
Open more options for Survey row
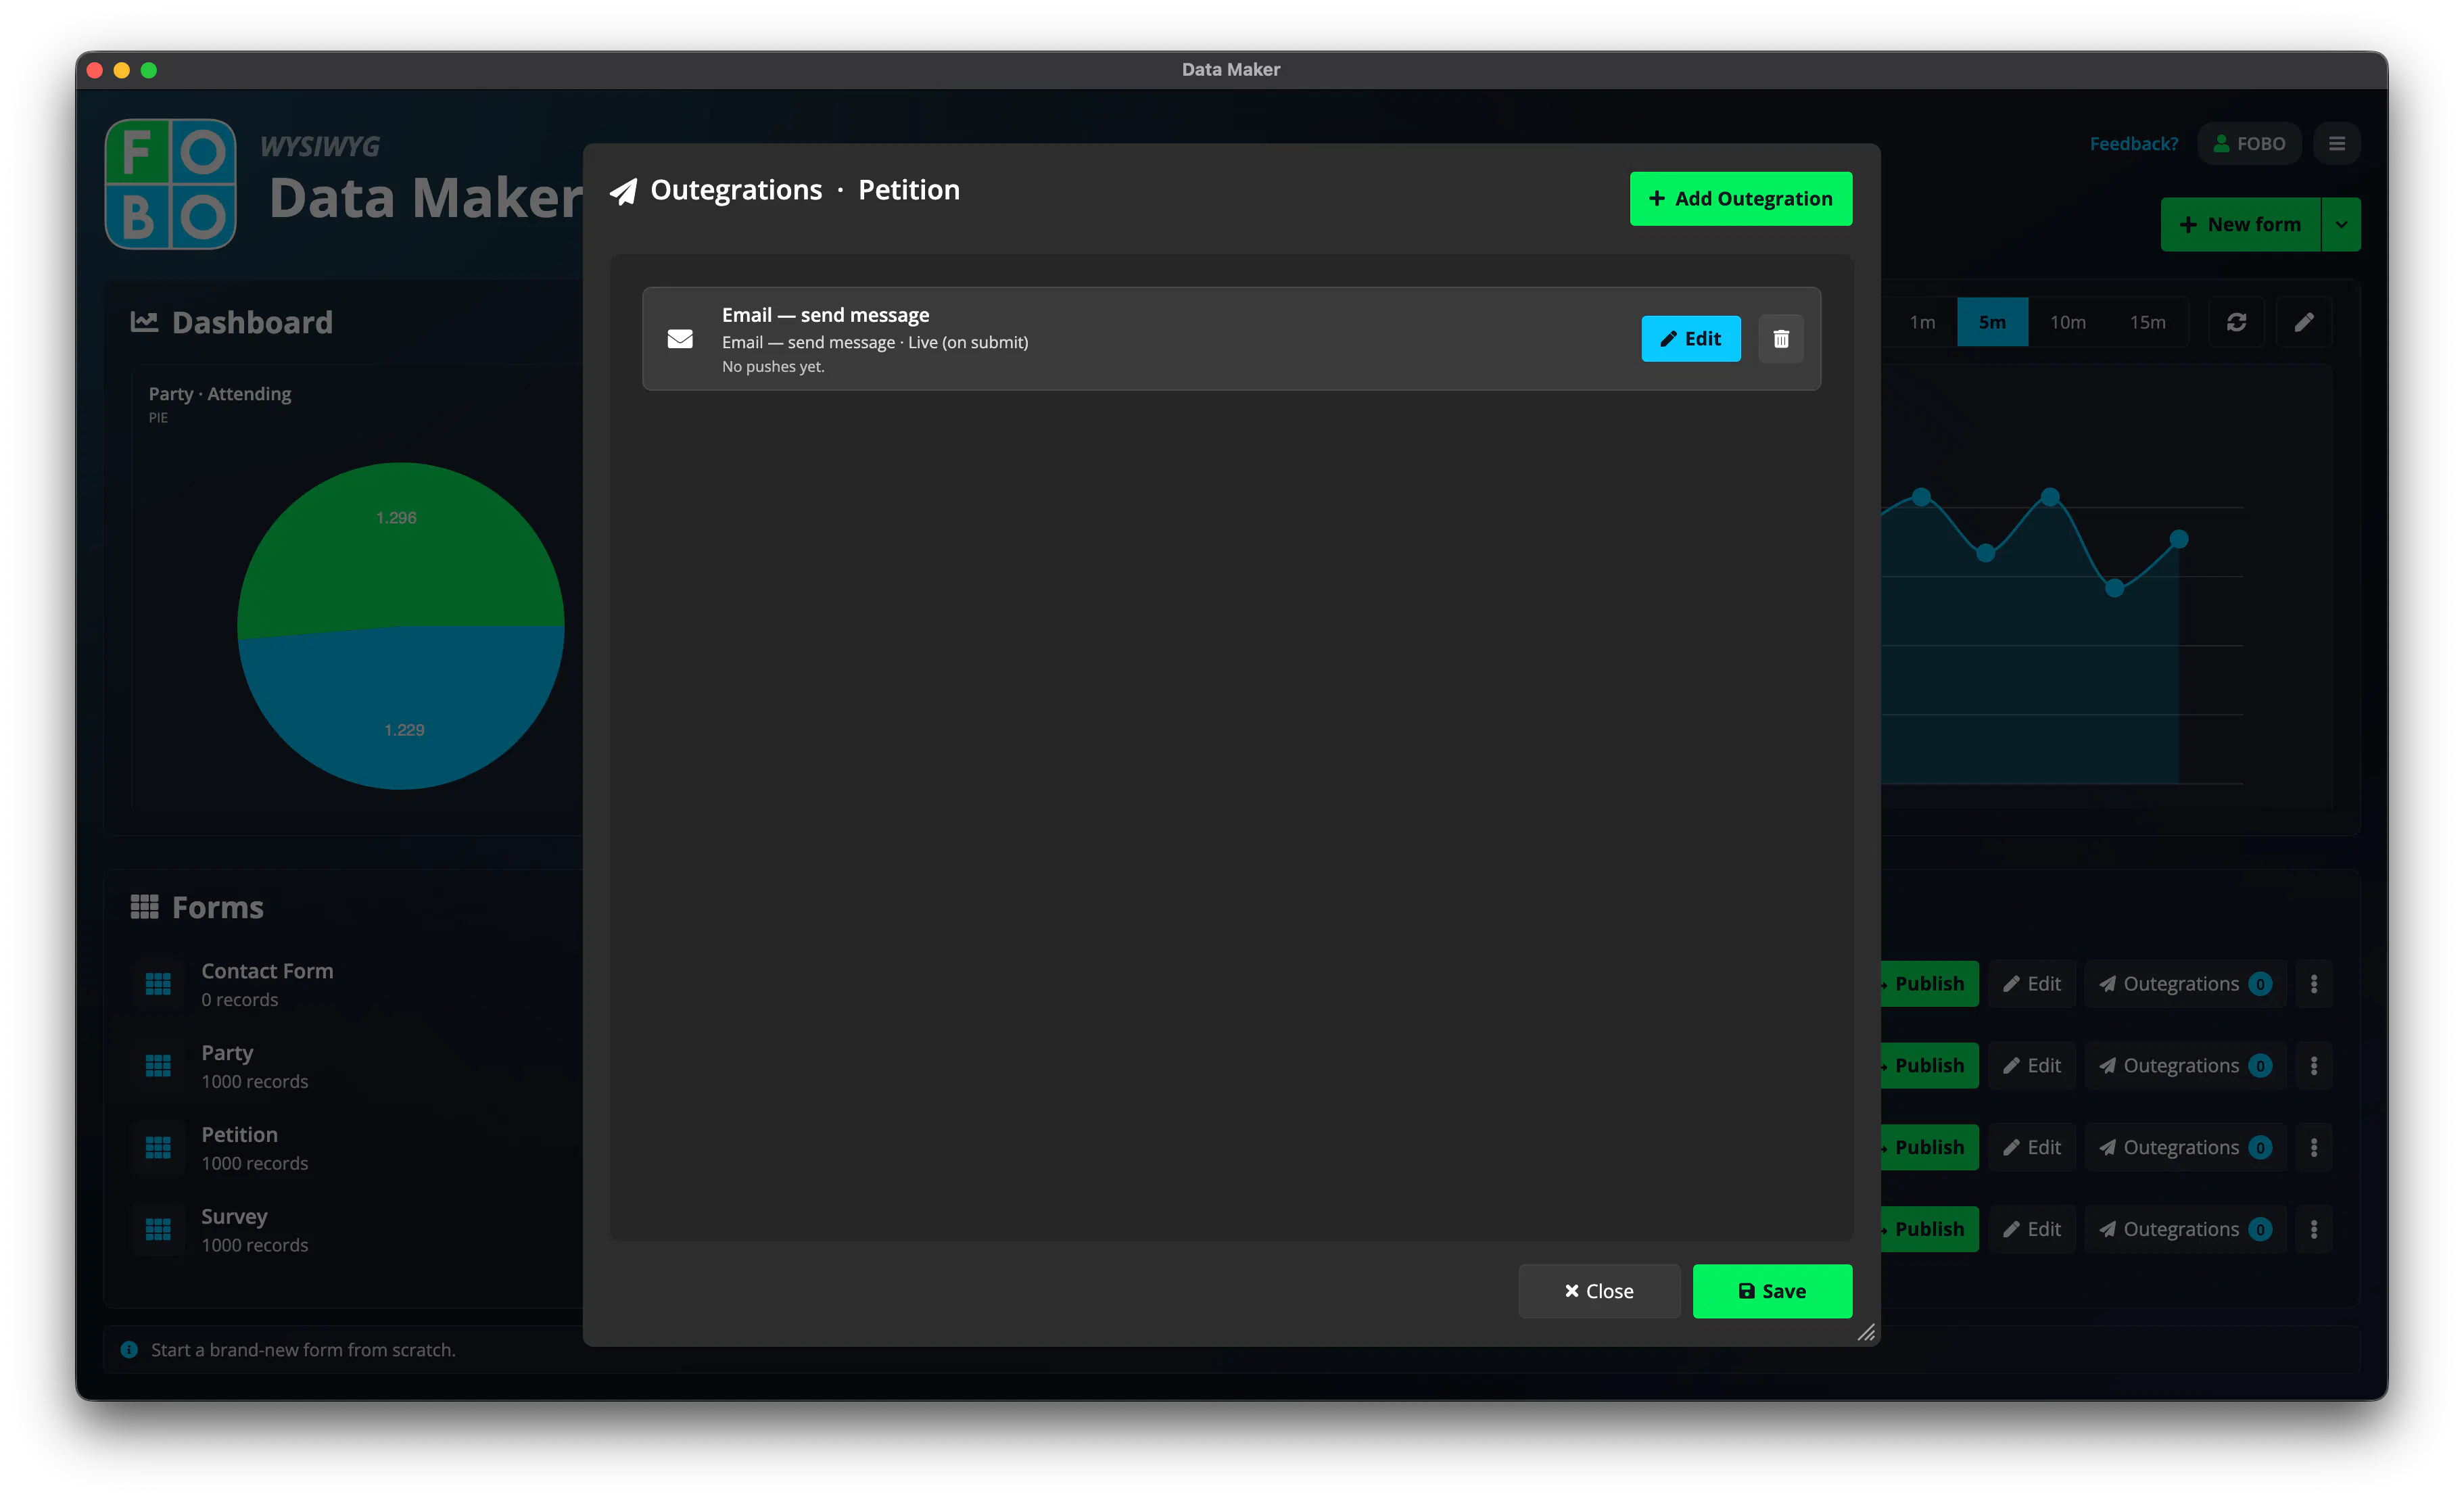2313,1229
